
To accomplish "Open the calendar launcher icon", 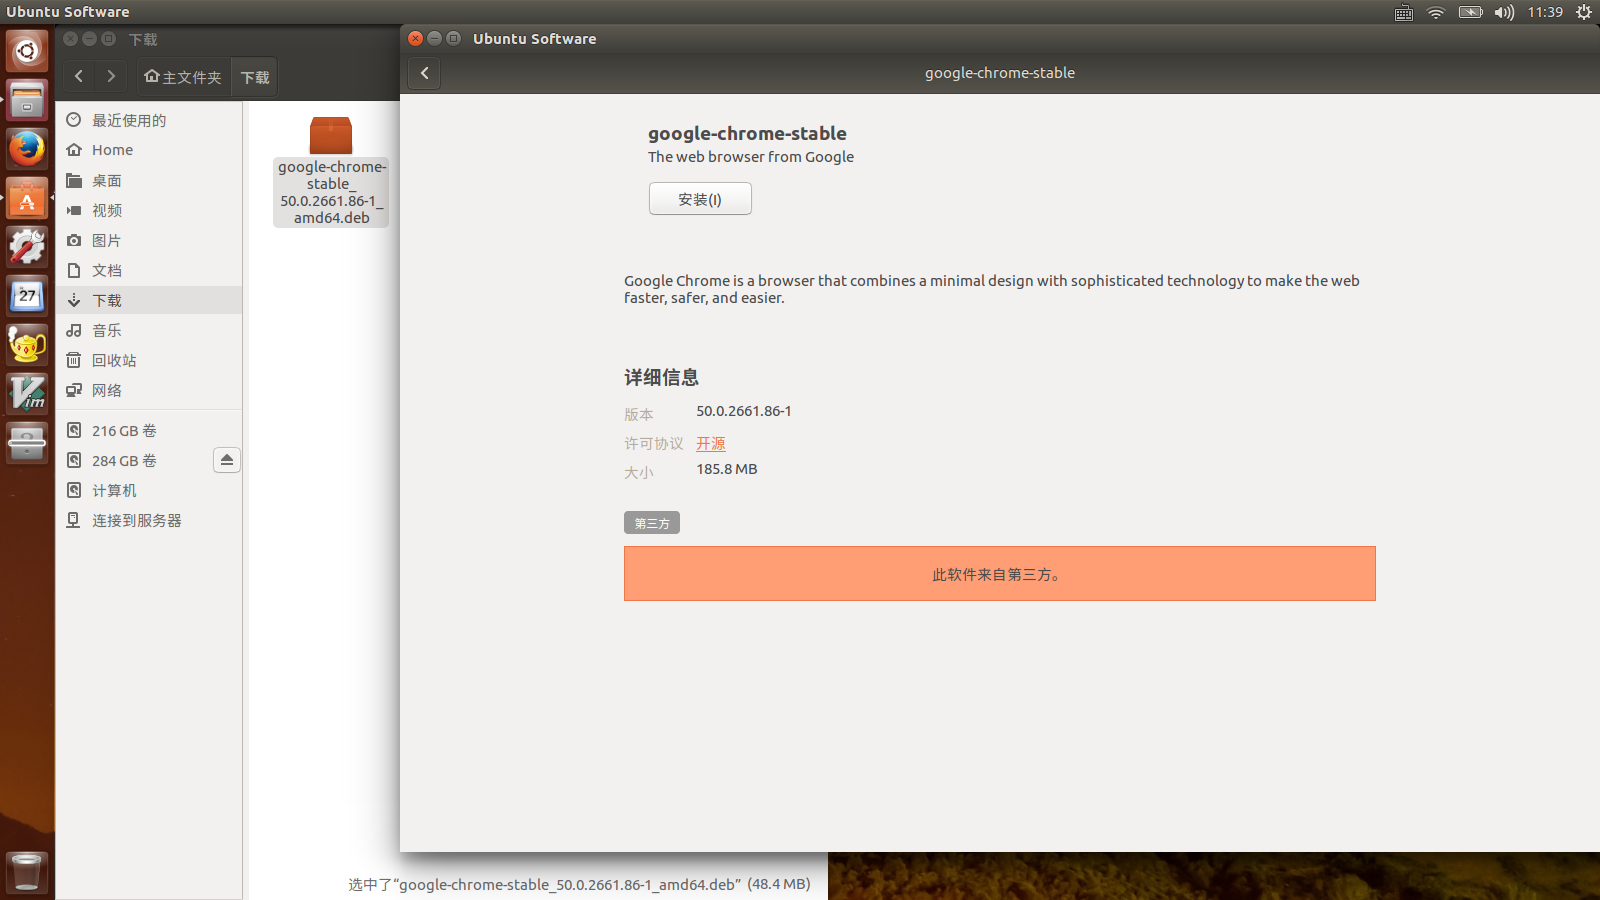I will pos(27,296).
